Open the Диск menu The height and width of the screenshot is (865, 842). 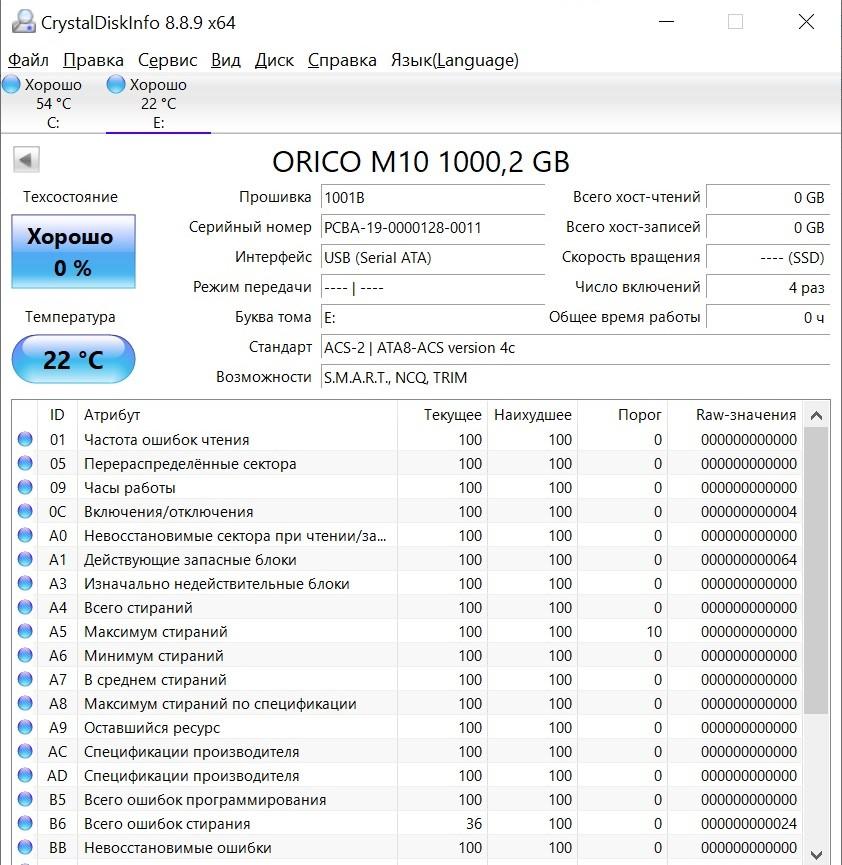274,60
